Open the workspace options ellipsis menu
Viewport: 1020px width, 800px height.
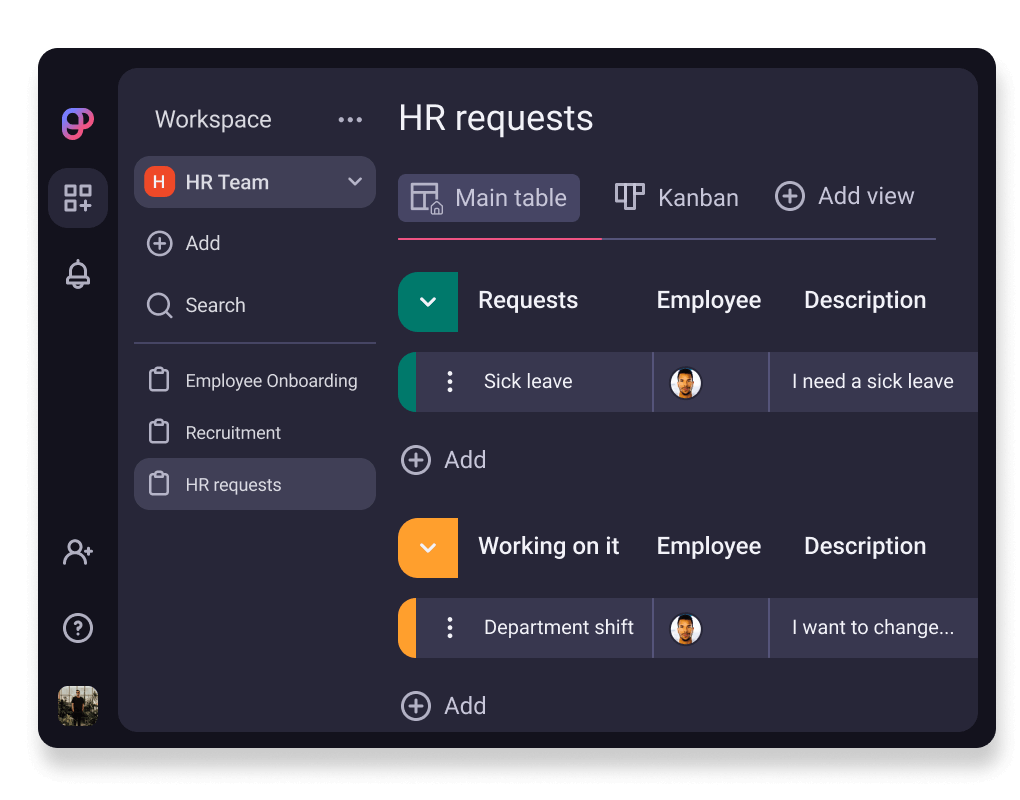click(x=350, y=119)
